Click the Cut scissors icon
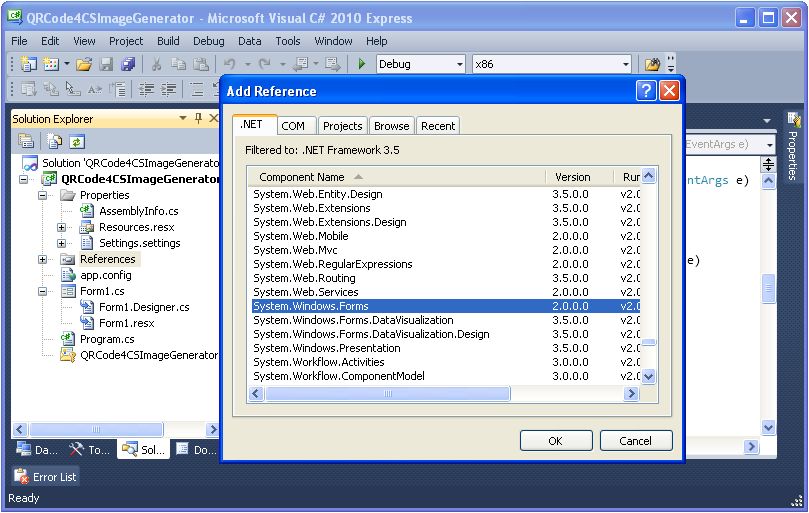809x513 pixels. pyautogui.click(x=156, y=64)
